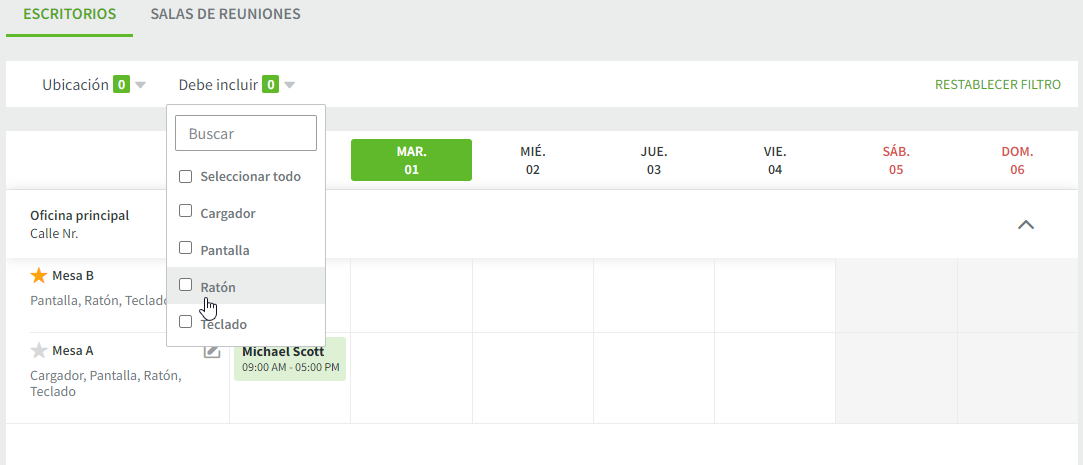The height and width of the screenshot is (465, 1083).
Task: Check the Seleccionar todo checkbox
Action: 185,176
